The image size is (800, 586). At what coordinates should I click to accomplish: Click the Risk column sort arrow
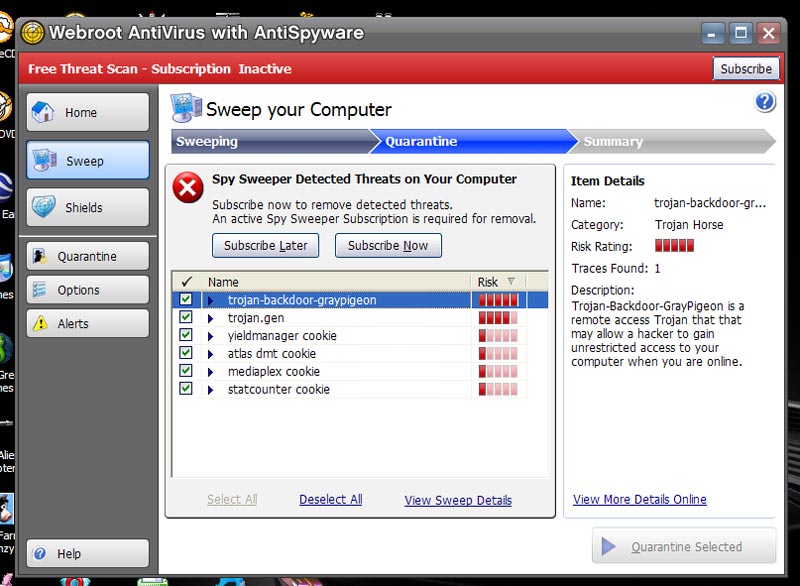click(511, 281)
